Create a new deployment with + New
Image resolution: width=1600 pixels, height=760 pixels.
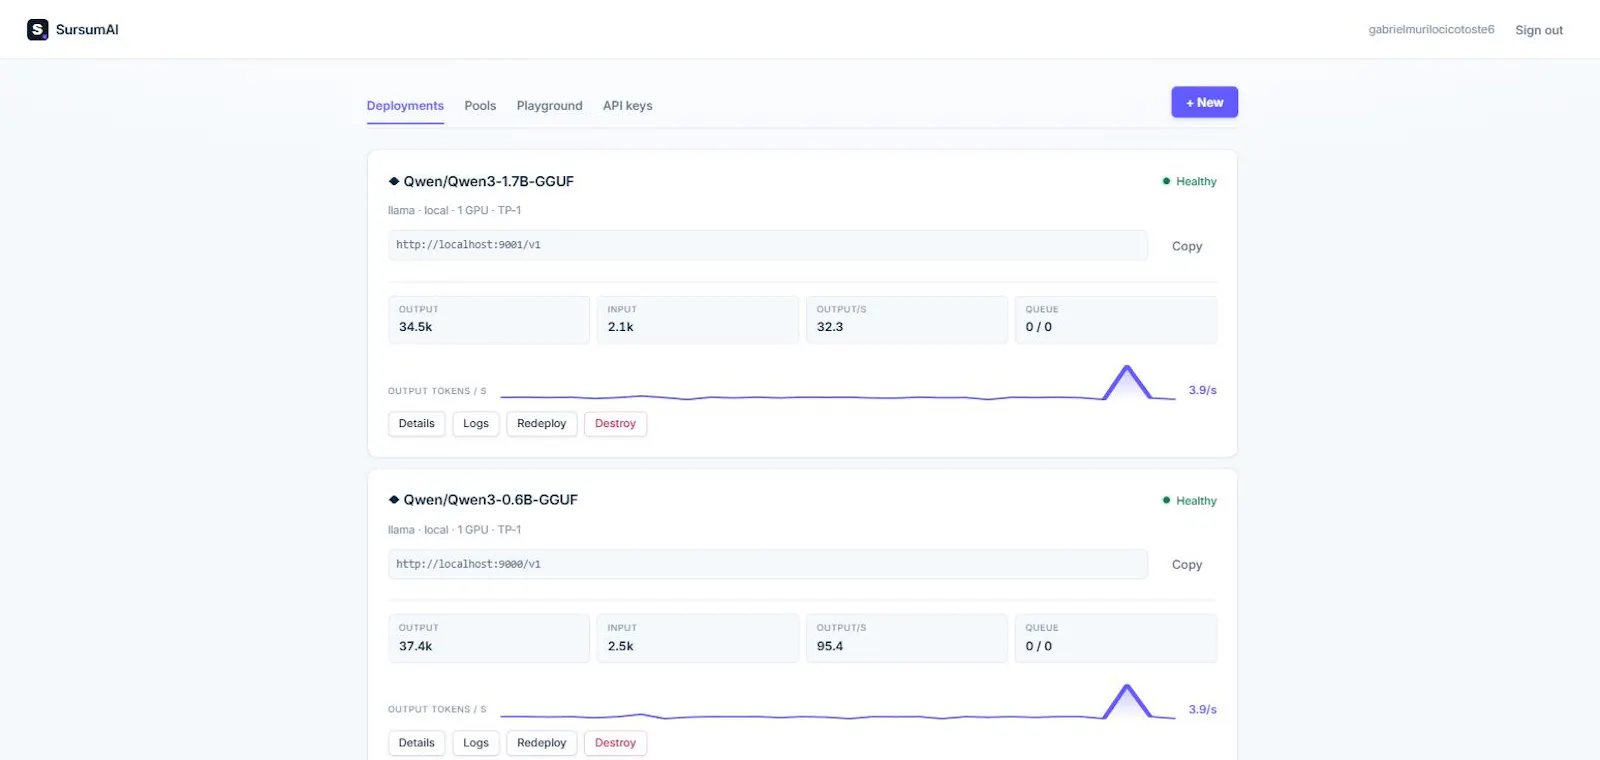[1204, 102]
